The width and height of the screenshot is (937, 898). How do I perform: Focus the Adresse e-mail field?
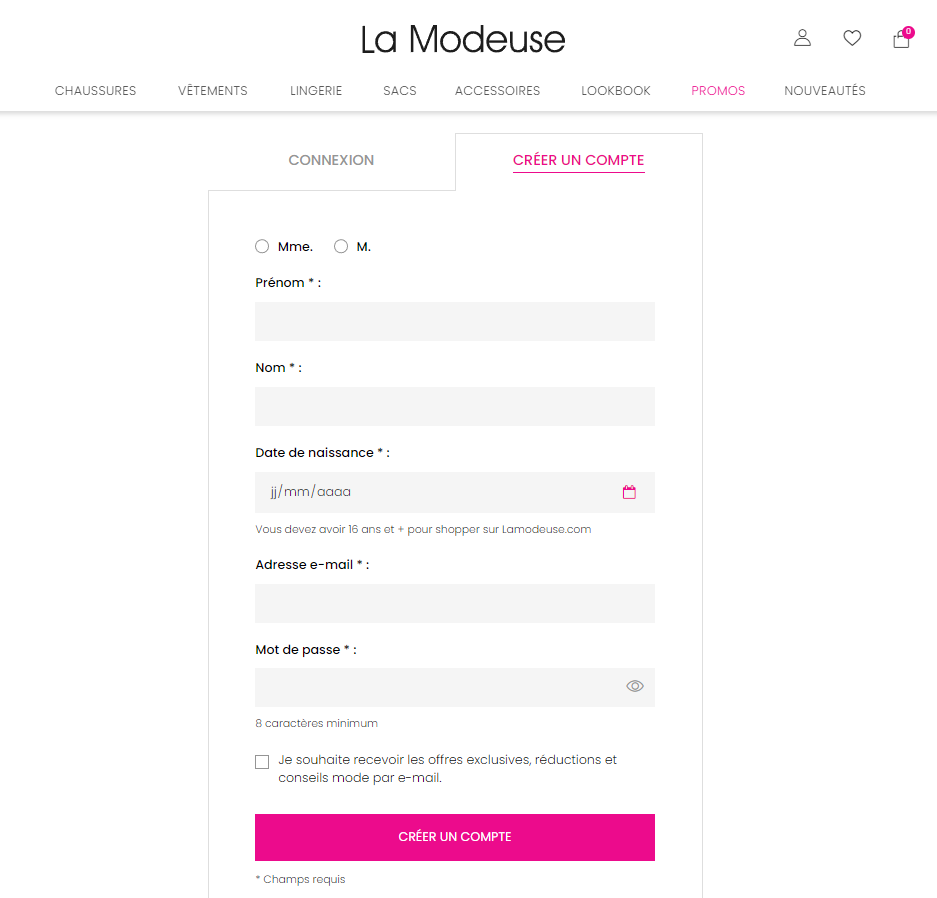pos(455,603)
